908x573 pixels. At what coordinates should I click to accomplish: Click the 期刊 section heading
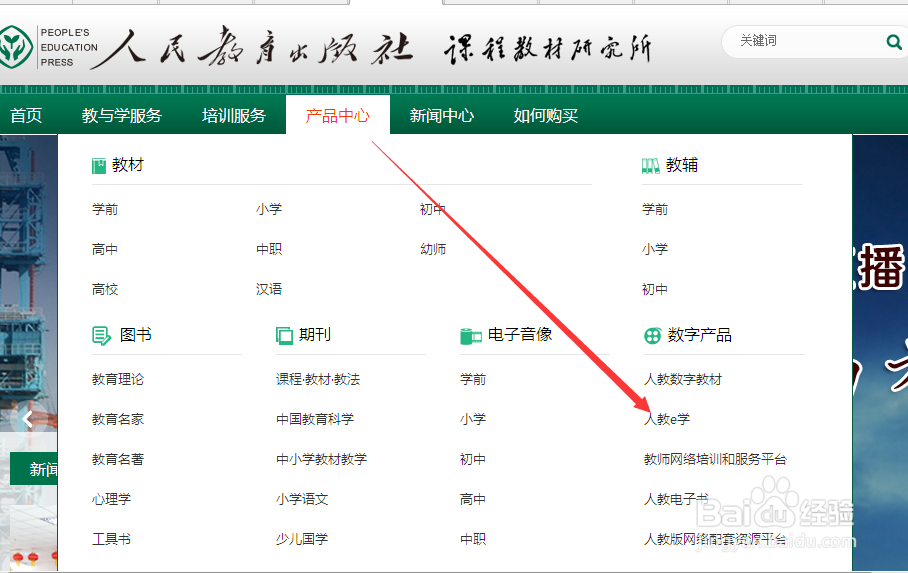(x=315, y=335)
